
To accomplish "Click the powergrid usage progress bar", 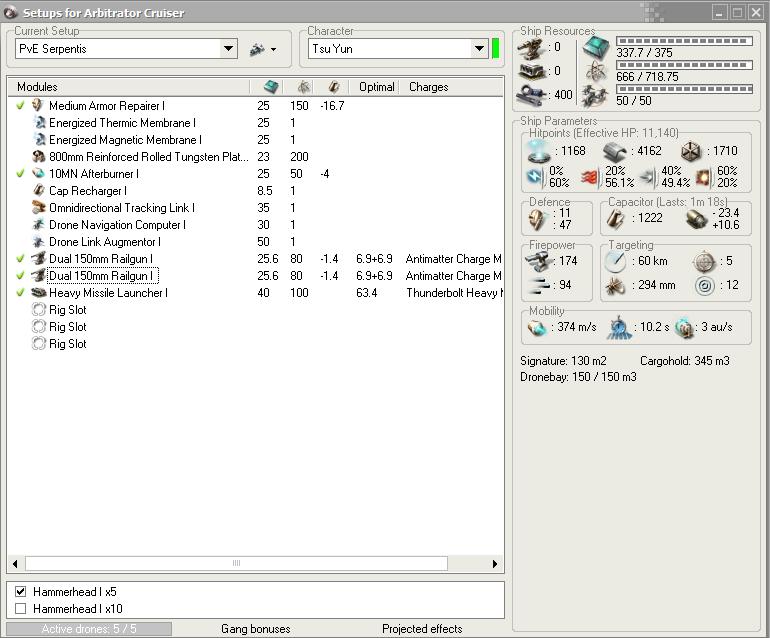I will [685, 65].
